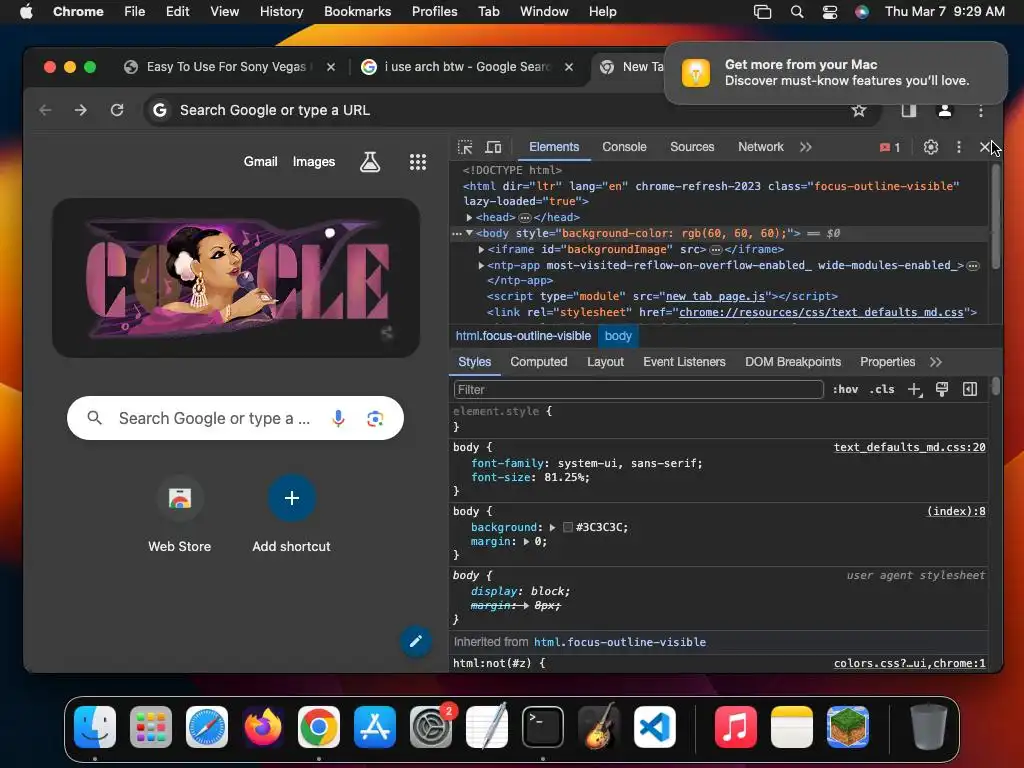Share the doodle via share icon

click(x=387, y=332)
